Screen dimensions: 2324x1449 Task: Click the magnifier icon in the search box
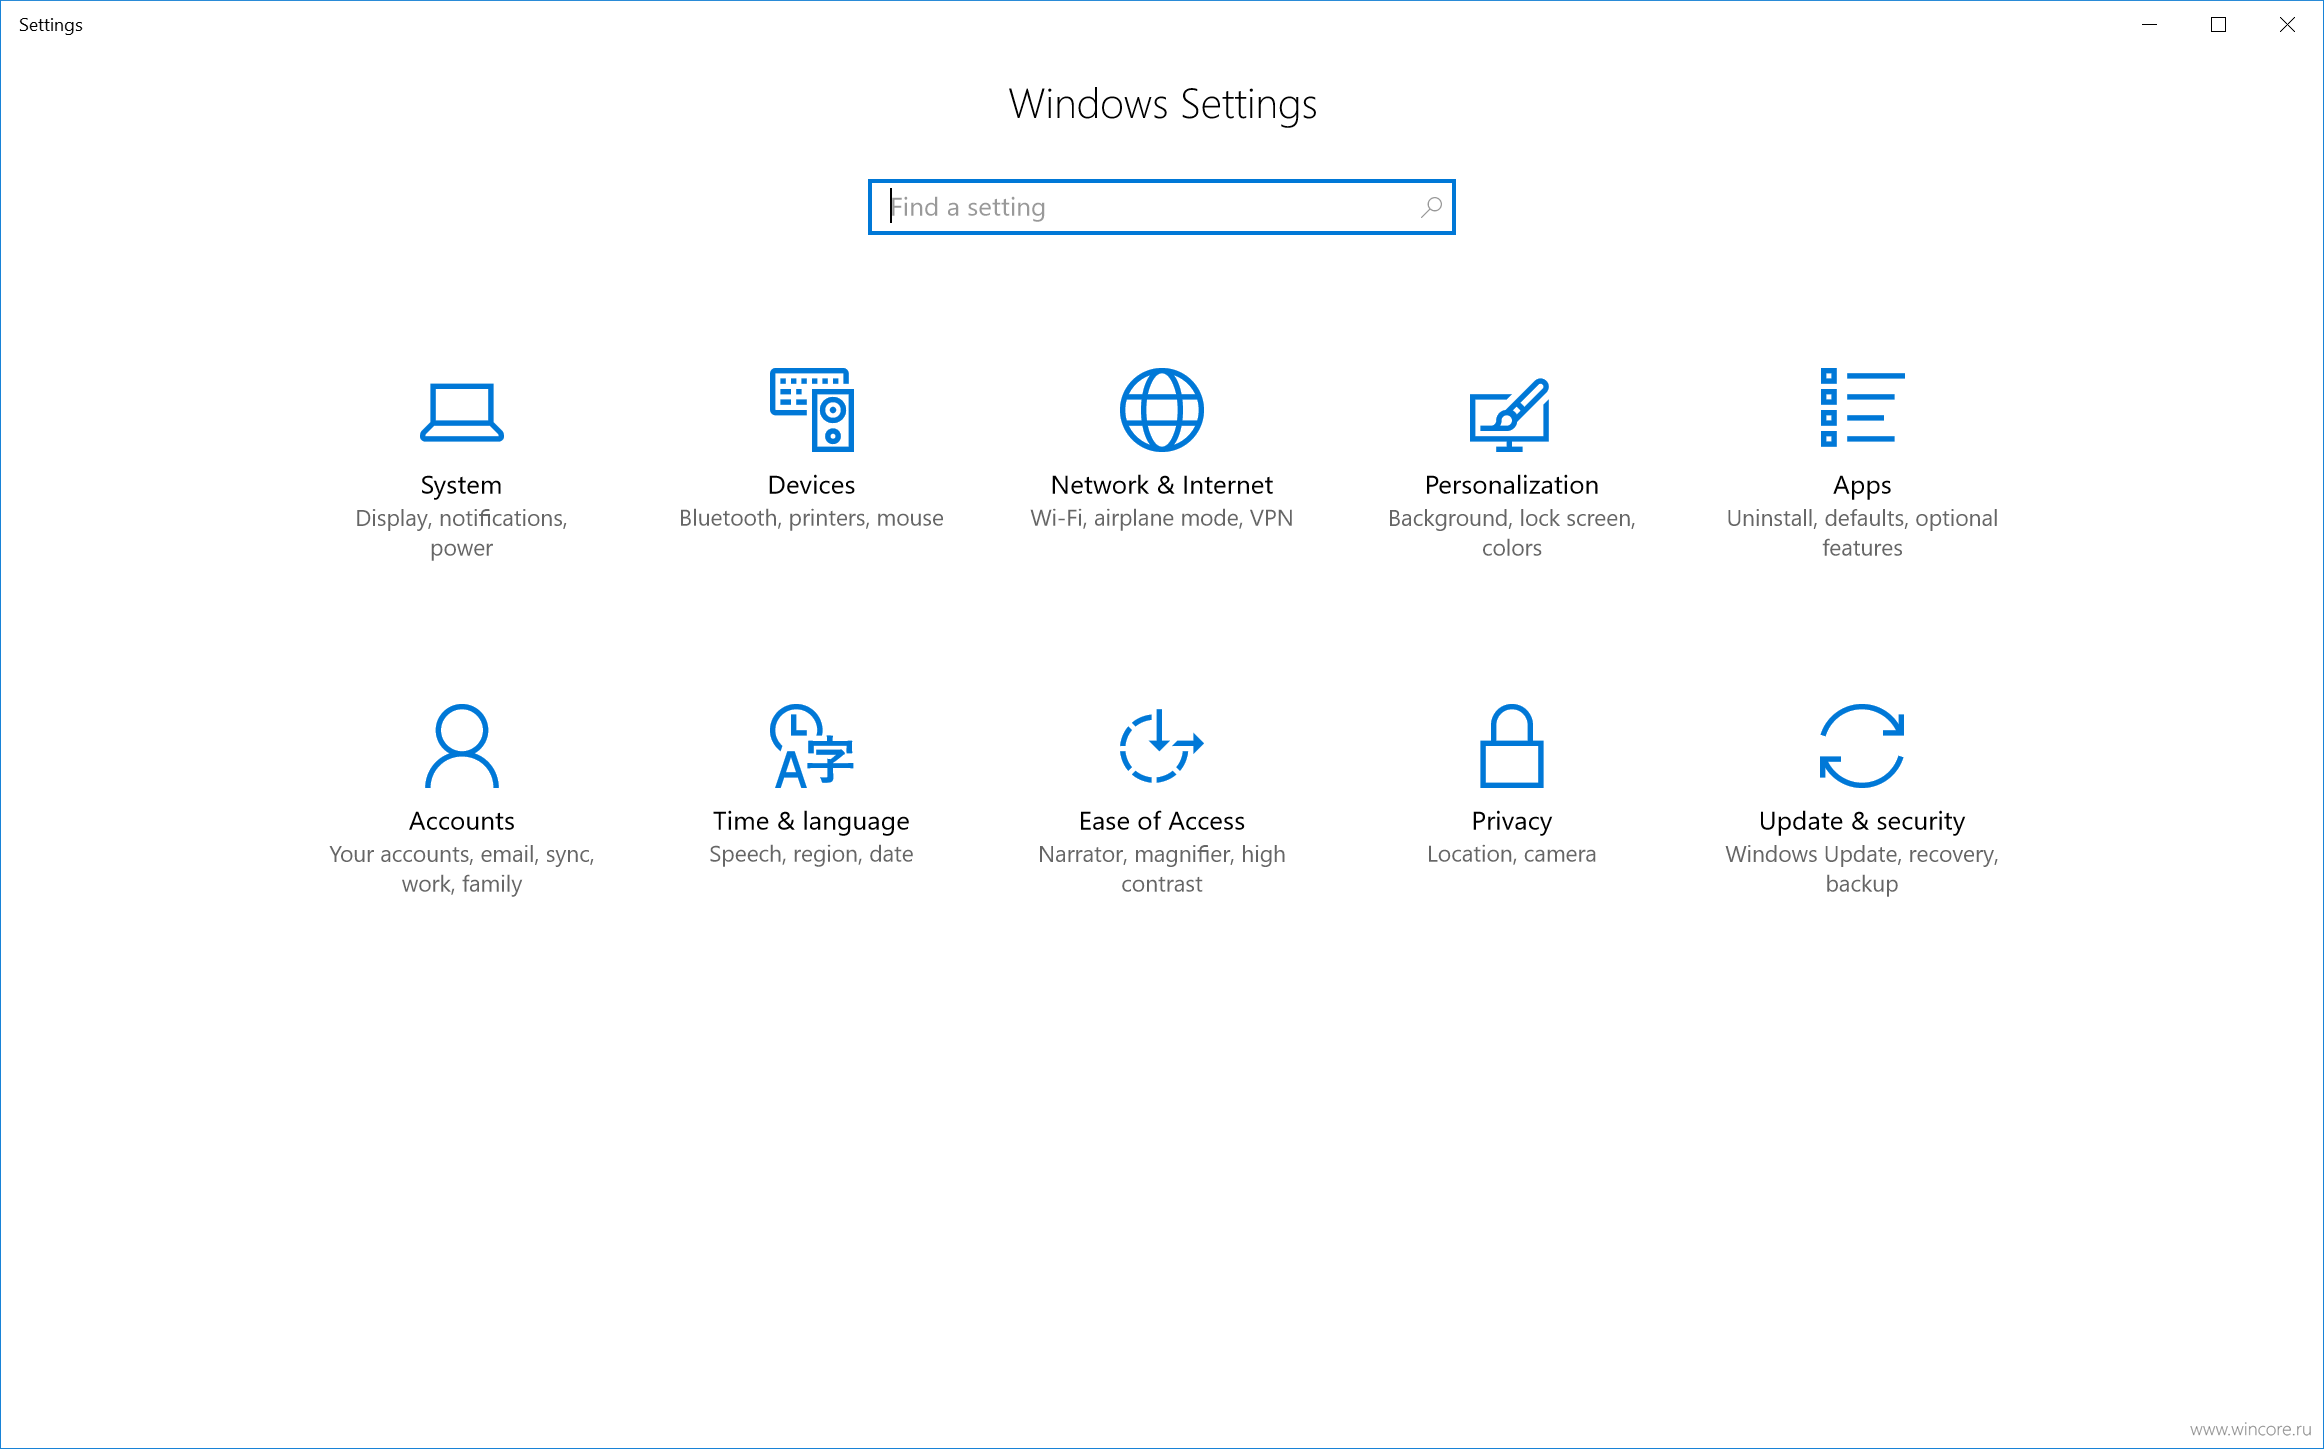(x=1431, y=207)
